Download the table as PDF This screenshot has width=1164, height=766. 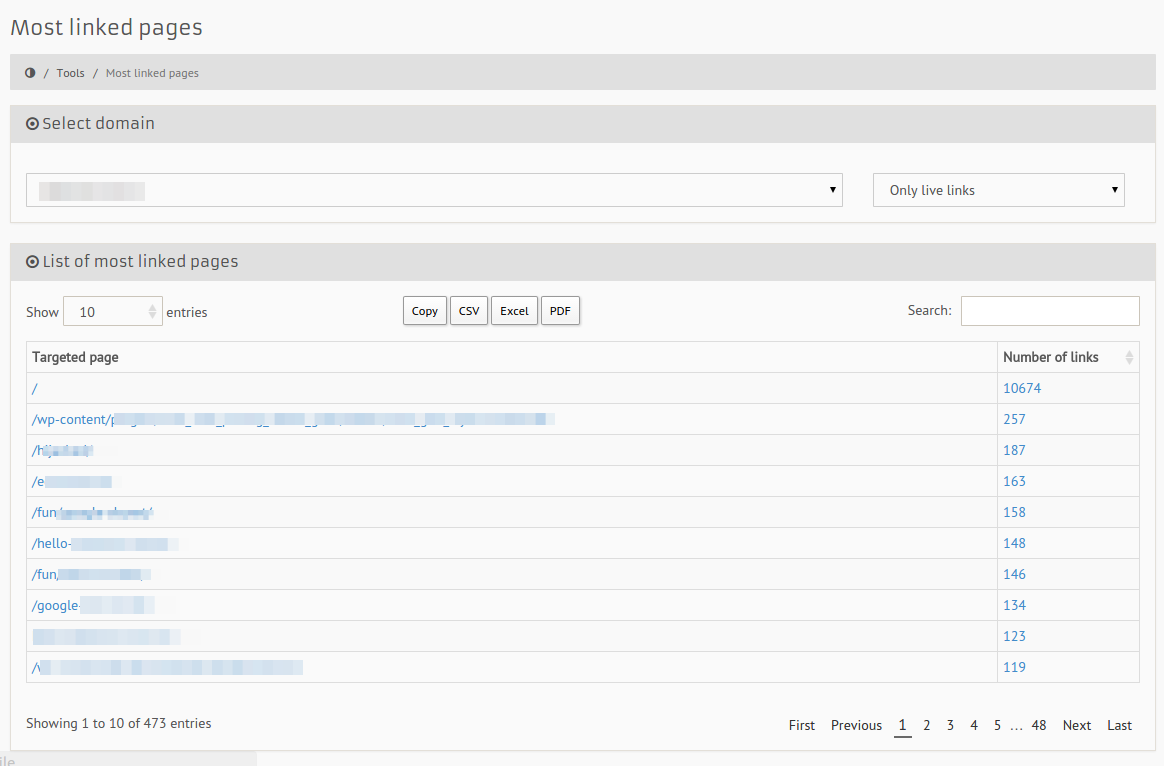click(560, 311)
